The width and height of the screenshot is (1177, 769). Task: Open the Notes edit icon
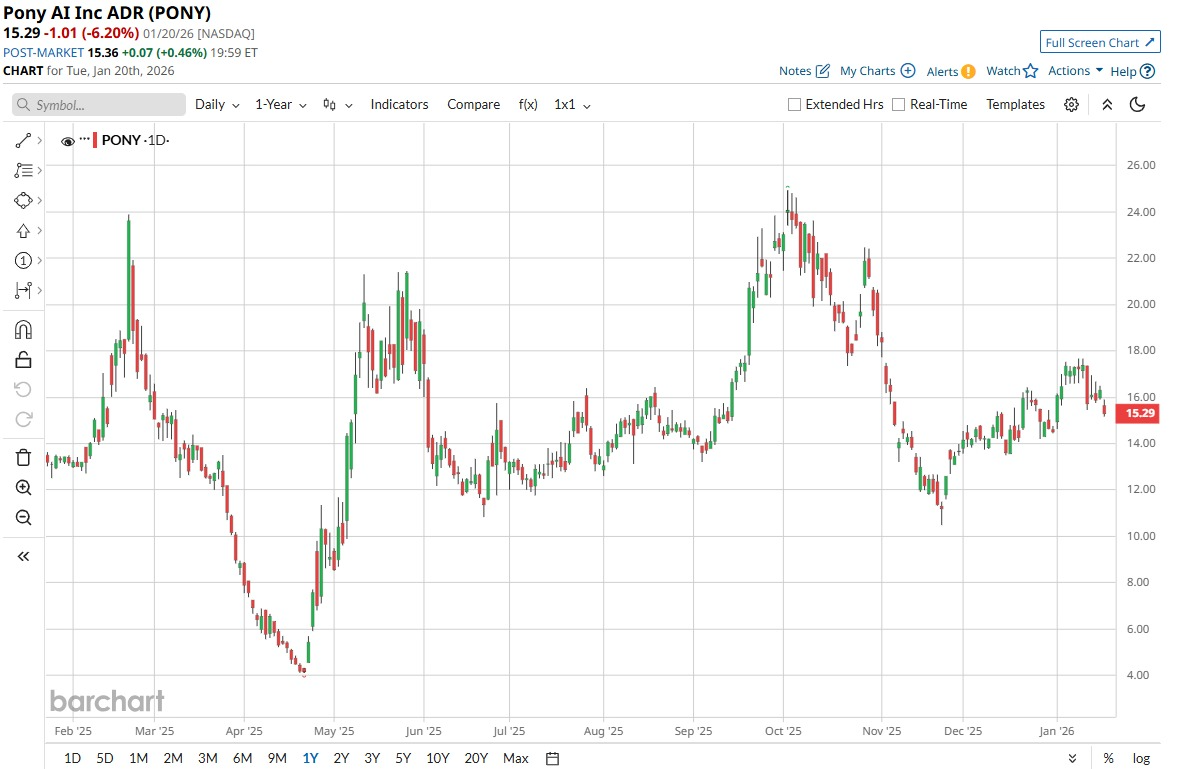[823, 71]
